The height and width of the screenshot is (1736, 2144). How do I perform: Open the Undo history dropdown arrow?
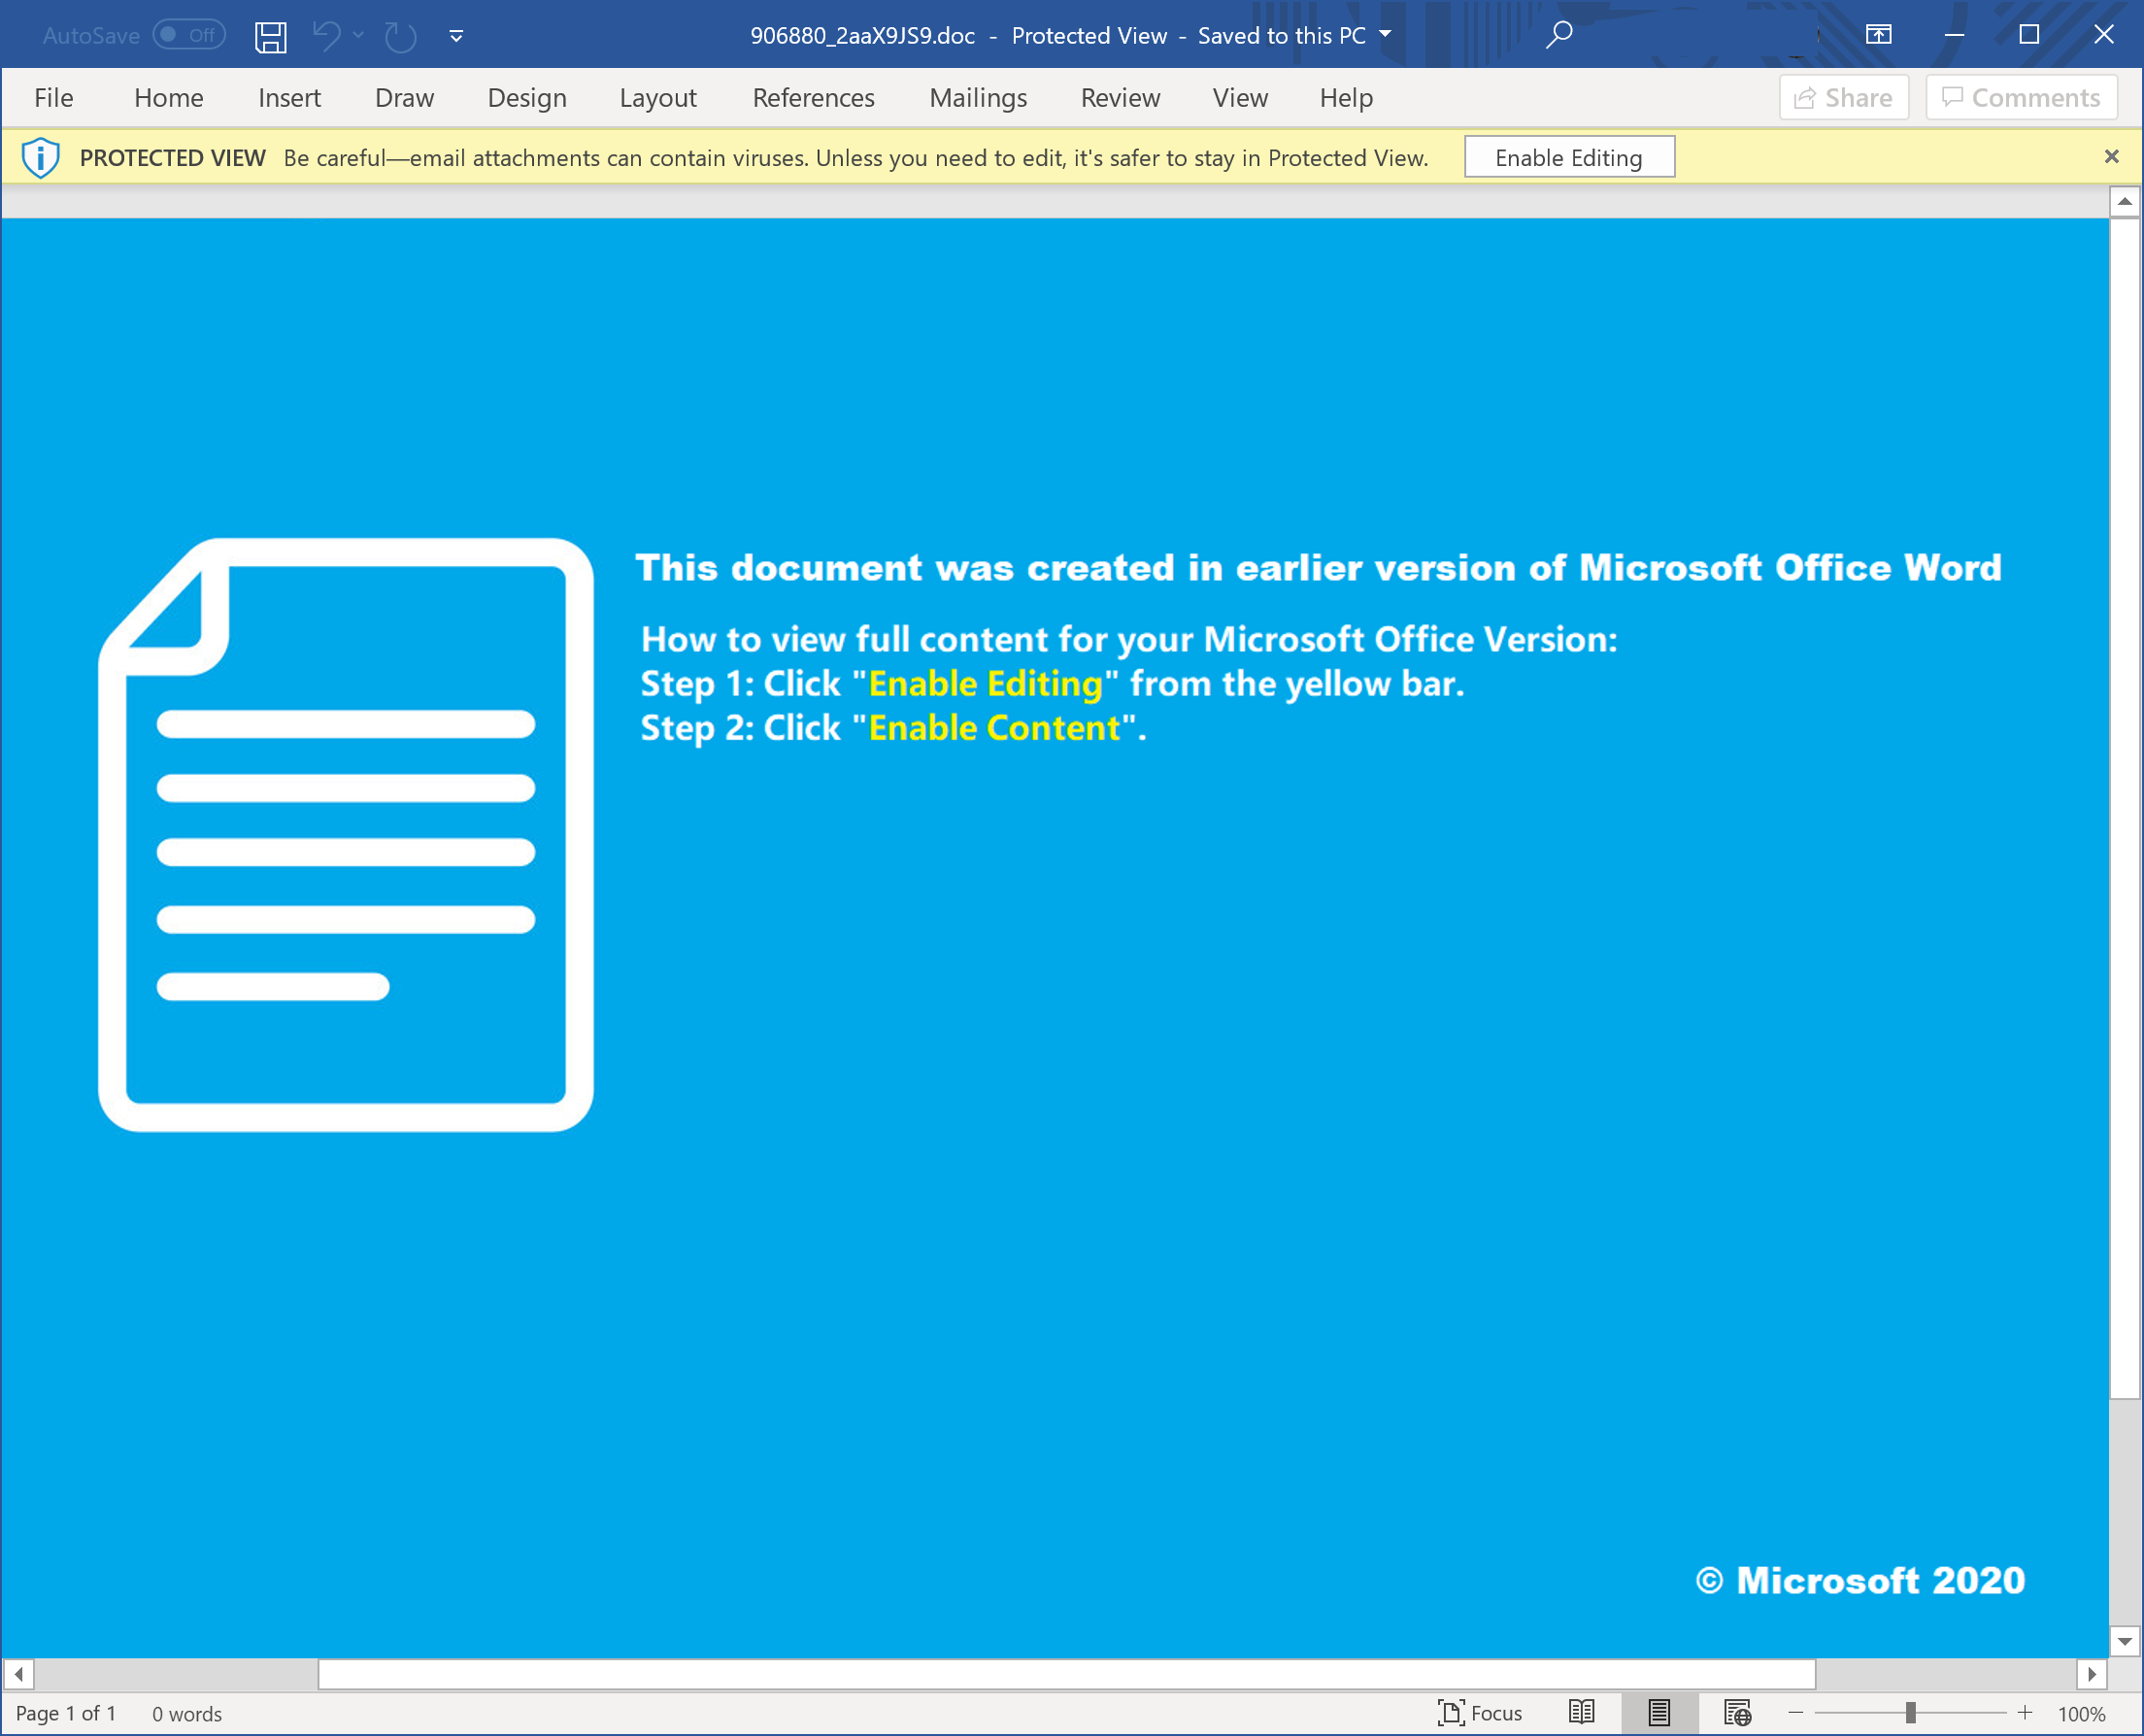point(358,35)
